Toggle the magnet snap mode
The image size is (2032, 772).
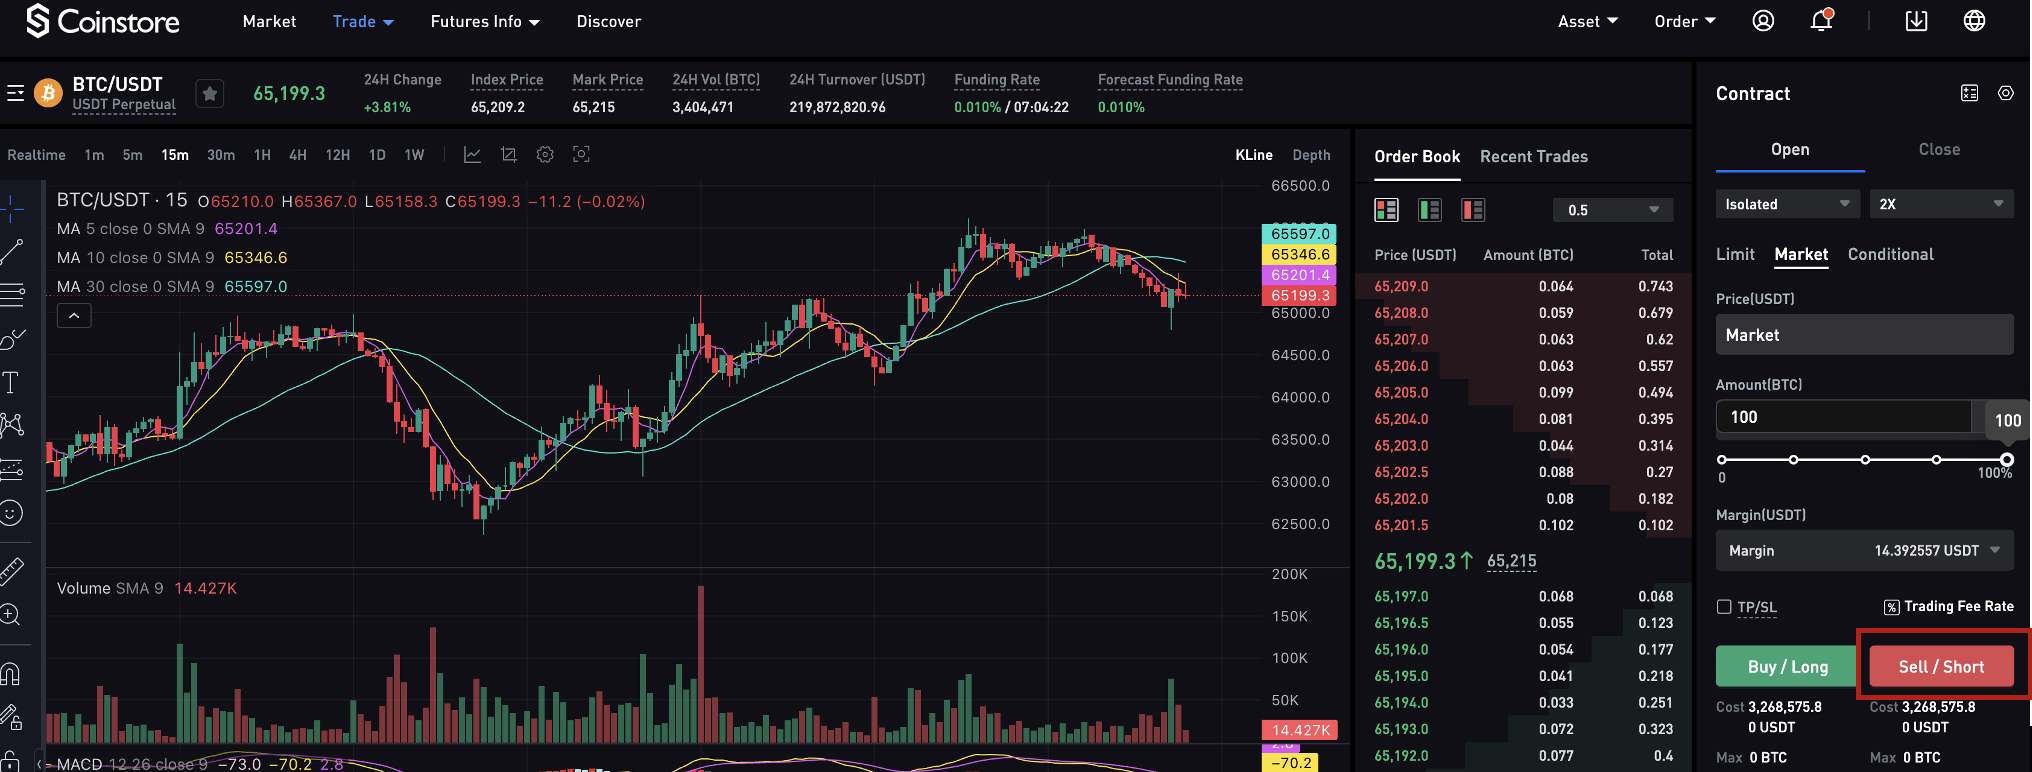(12, 675)
